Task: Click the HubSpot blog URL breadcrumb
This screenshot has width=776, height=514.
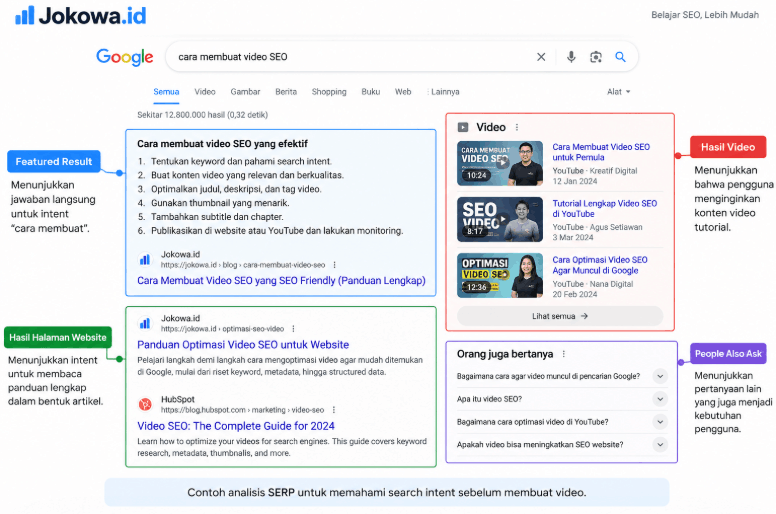Action: pos(242,410)
